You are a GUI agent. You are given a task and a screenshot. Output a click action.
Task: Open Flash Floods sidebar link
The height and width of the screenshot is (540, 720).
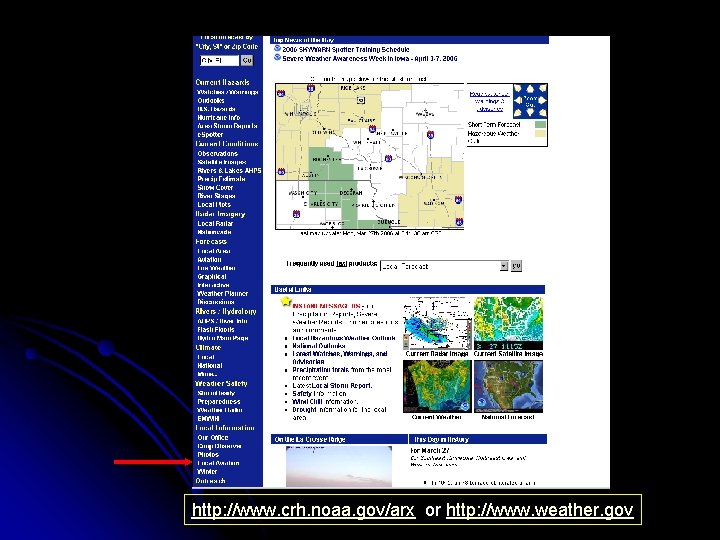click(x=215, y=330)
